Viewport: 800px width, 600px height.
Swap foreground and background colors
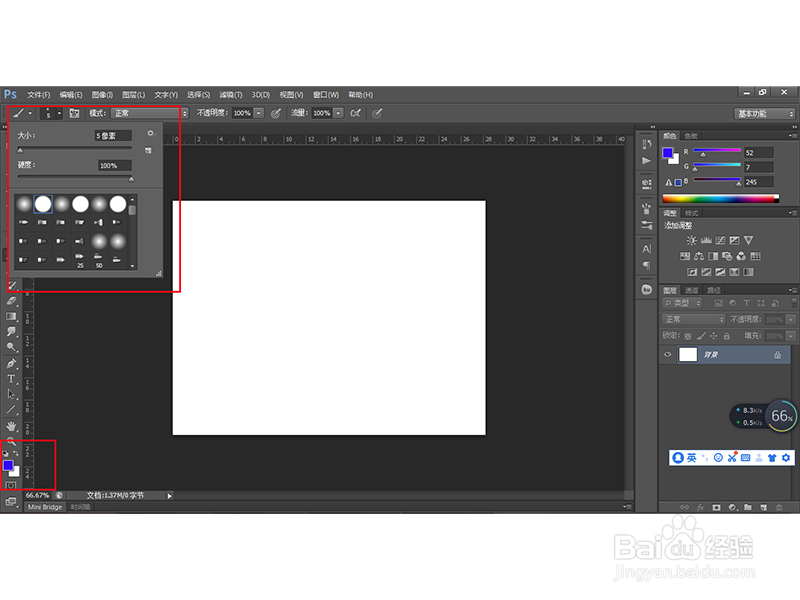click(16, 453)
